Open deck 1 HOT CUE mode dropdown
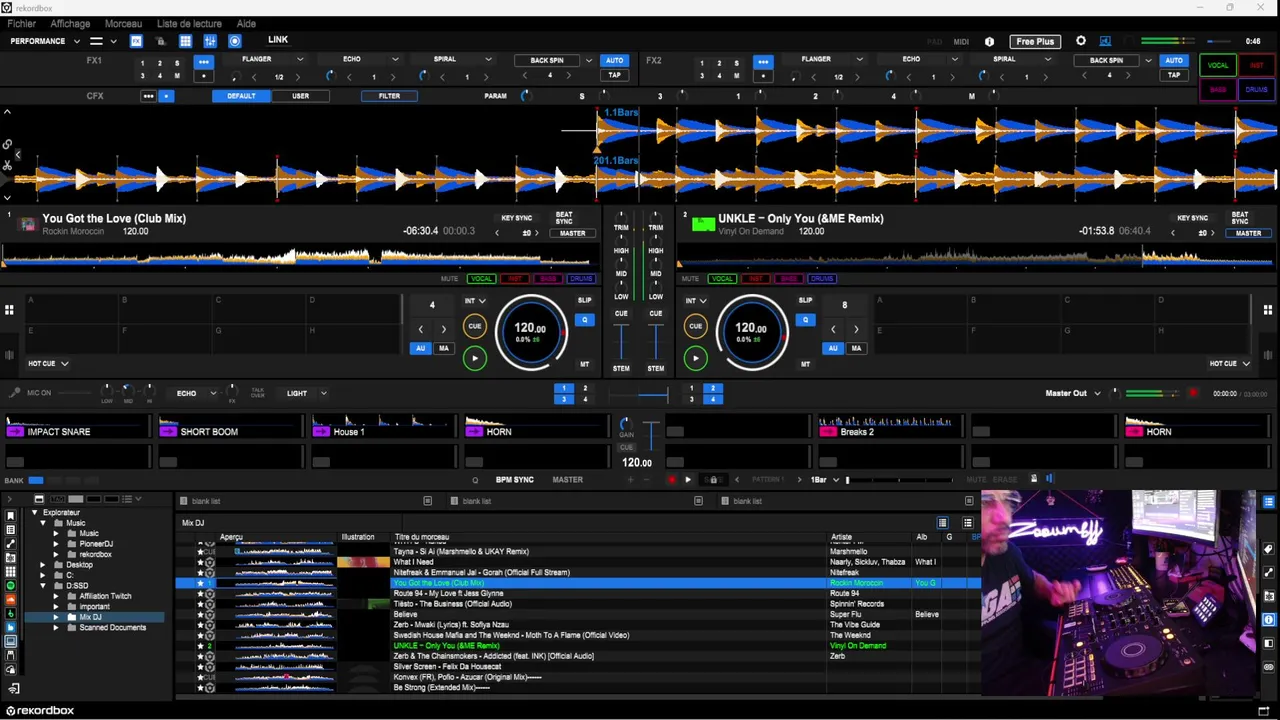Viewport: 1280px width, 720px height. 48,364
